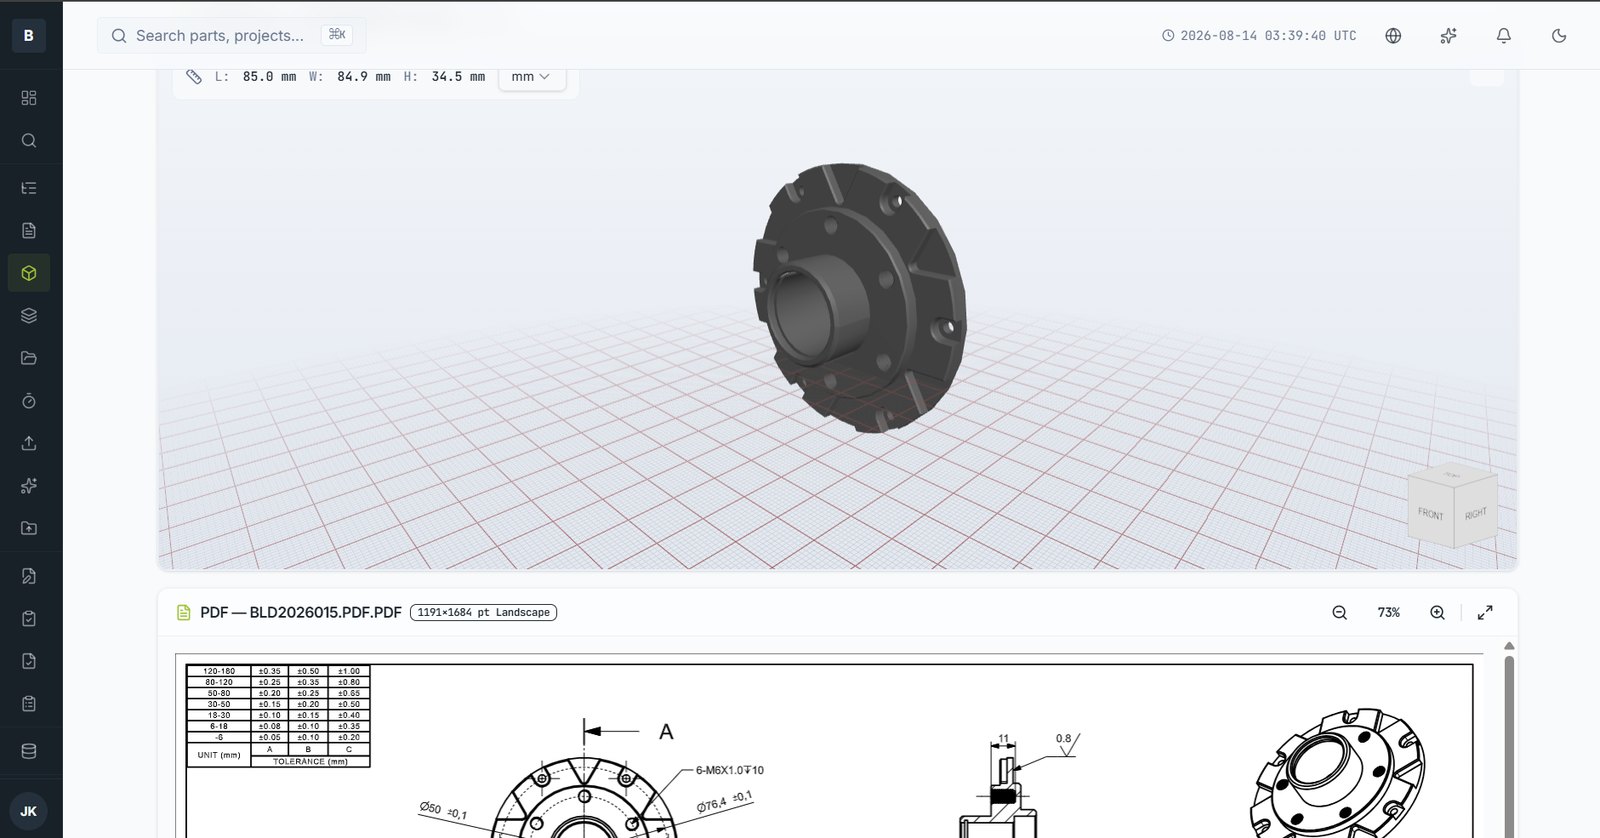Select the active 3D cube icon in sidebar
This screenshot has width=1600, height=838.
(x=29, y=273)
